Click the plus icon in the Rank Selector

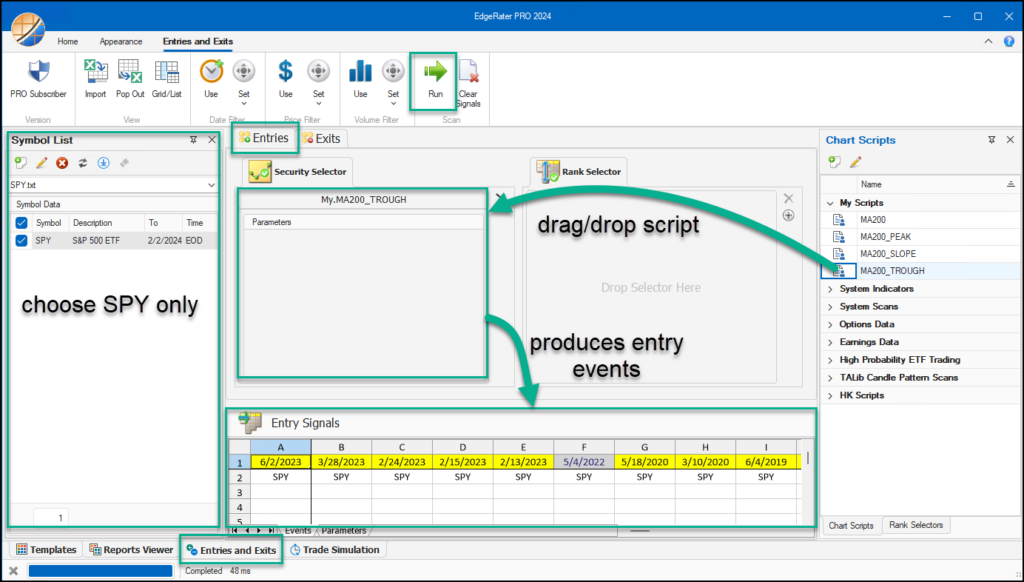(788, 216)
